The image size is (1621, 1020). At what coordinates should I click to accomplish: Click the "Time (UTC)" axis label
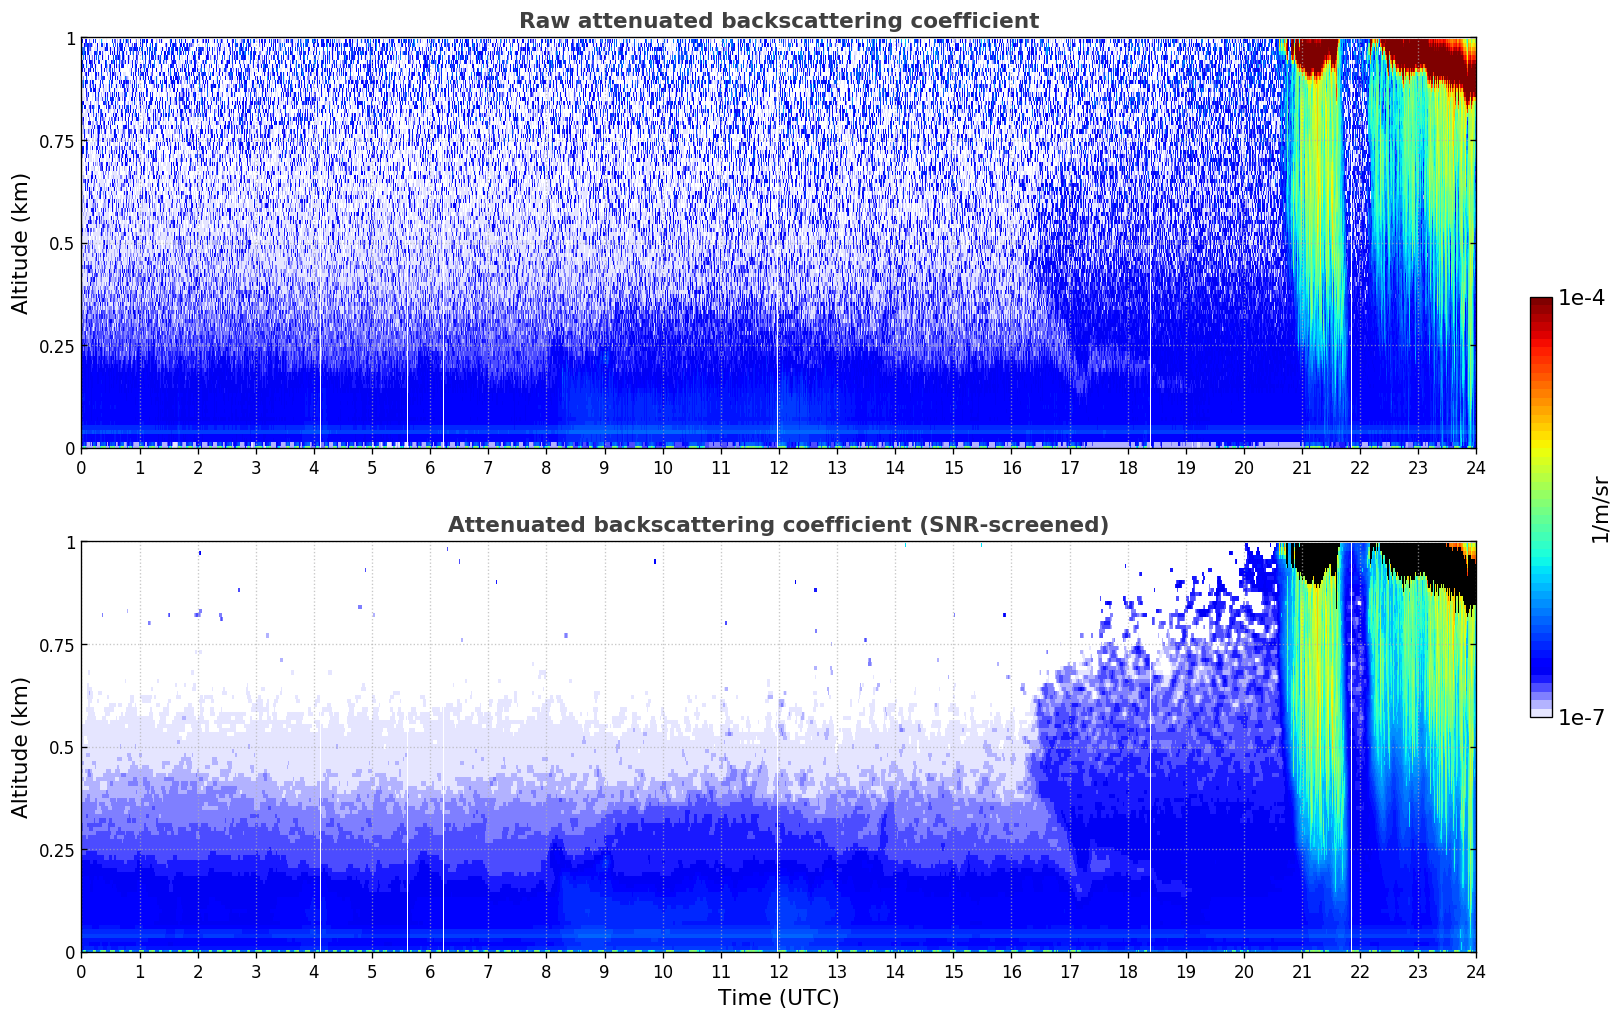pyautogui.click(x=778, y=998)
